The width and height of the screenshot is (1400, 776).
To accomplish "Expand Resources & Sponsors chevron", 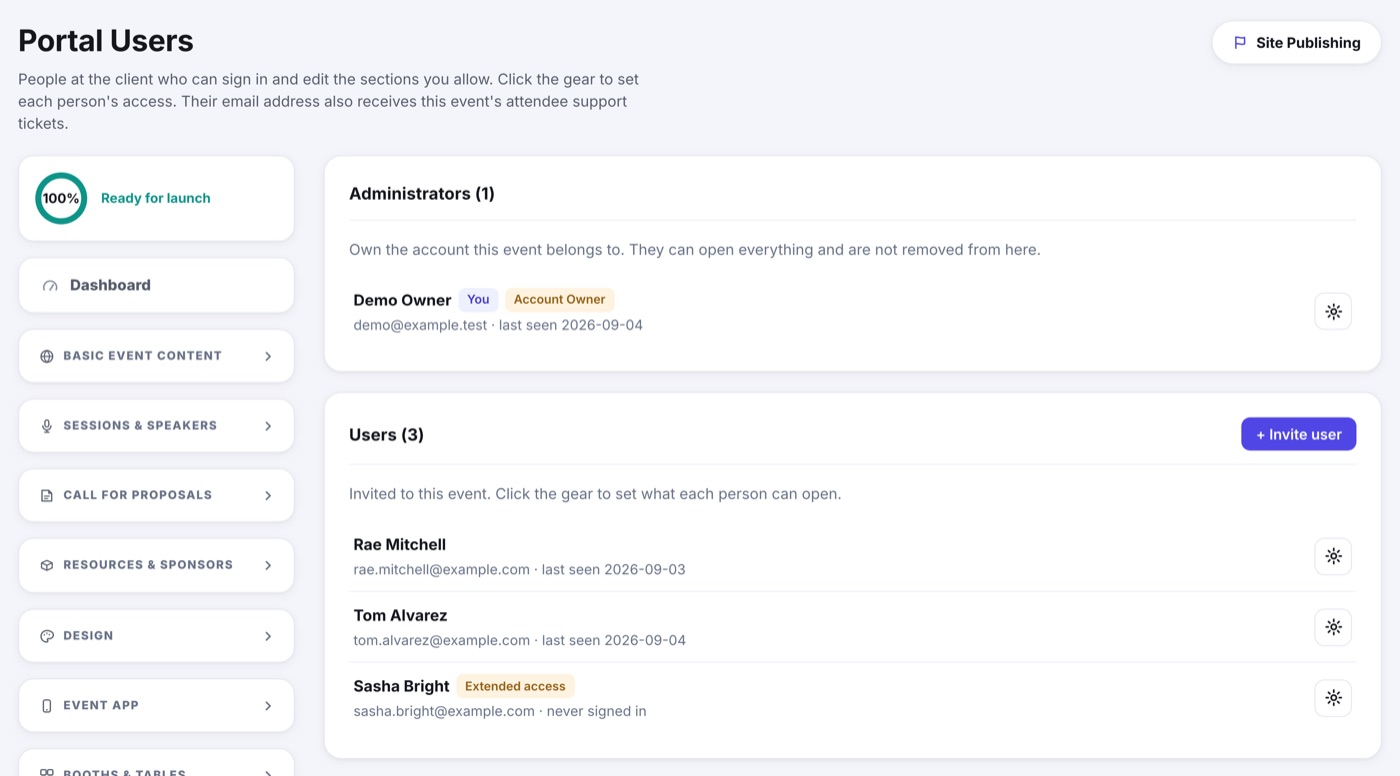I will pyautogui.click(x=268, y=566).
